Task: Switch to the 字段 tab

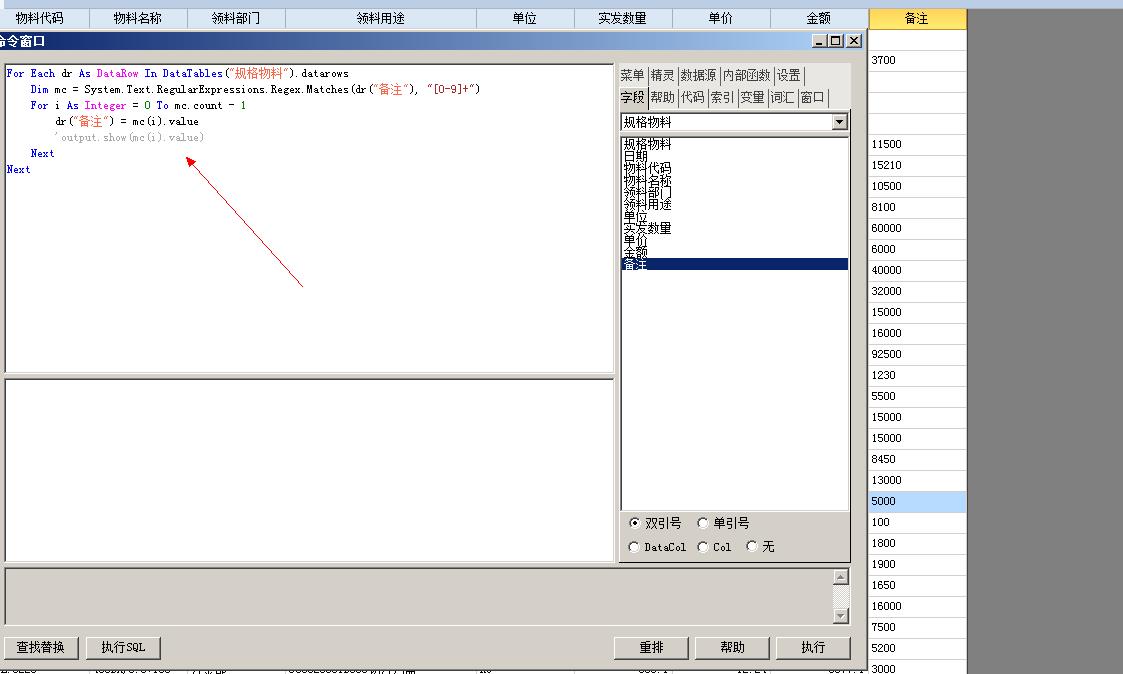Action: pos(632,97)
